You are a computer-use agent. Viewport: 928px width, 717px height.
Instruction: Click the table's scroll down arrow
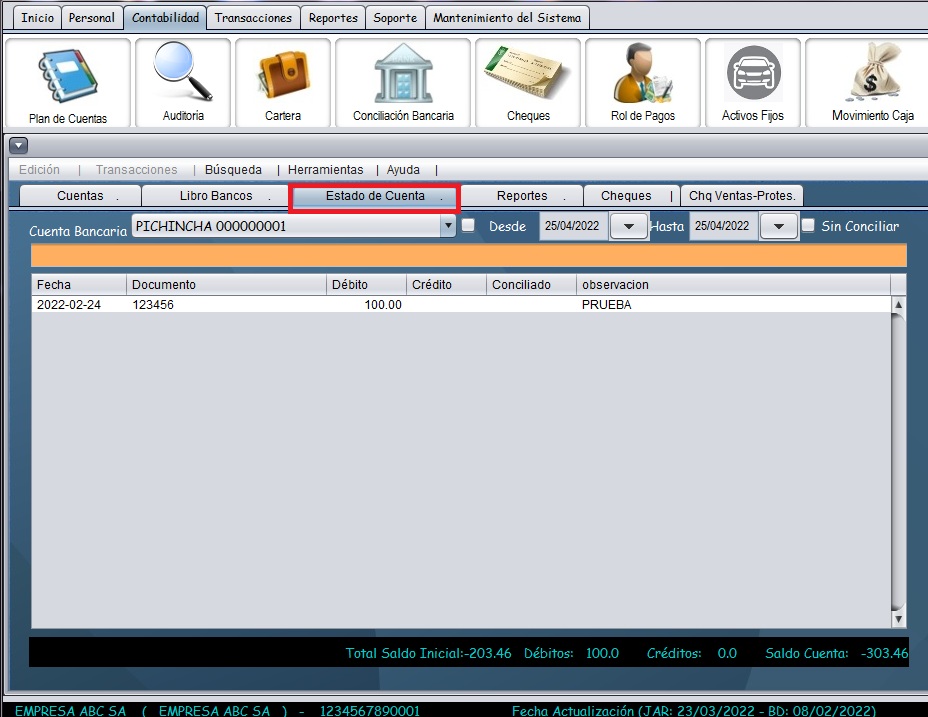(x=897, y=620)
